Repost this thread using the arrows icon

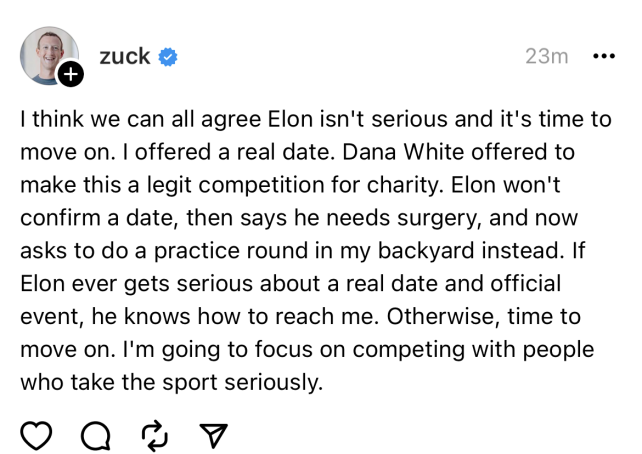tap(154, 434)
